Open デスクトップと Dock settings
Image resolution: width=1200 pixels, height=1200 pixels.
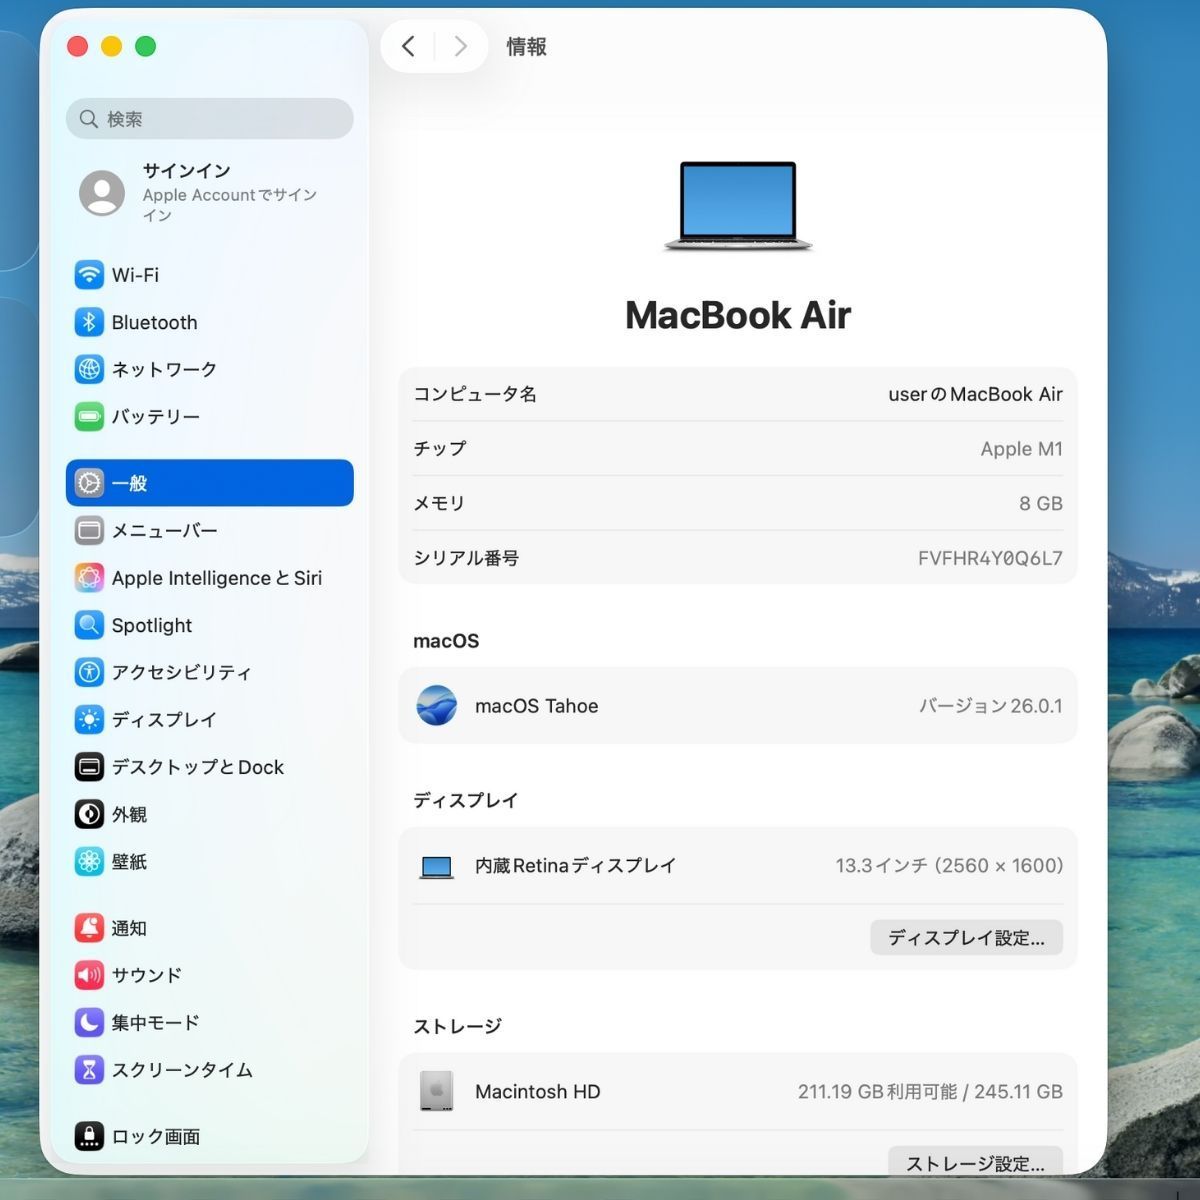pyautogui.click(x=197, y=767)
